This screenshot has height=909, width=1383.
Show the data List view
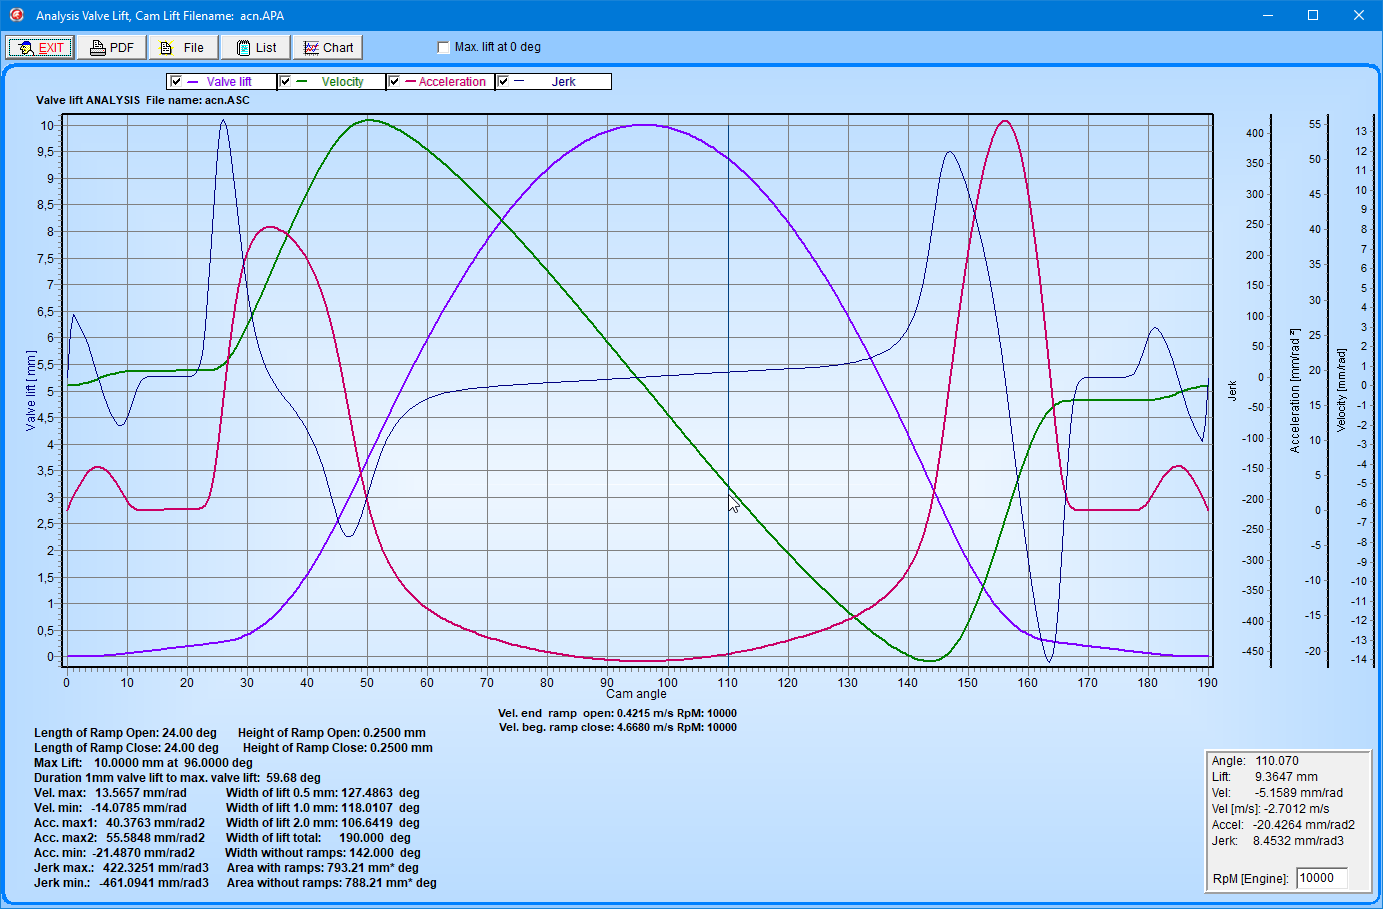coord(256,47)
